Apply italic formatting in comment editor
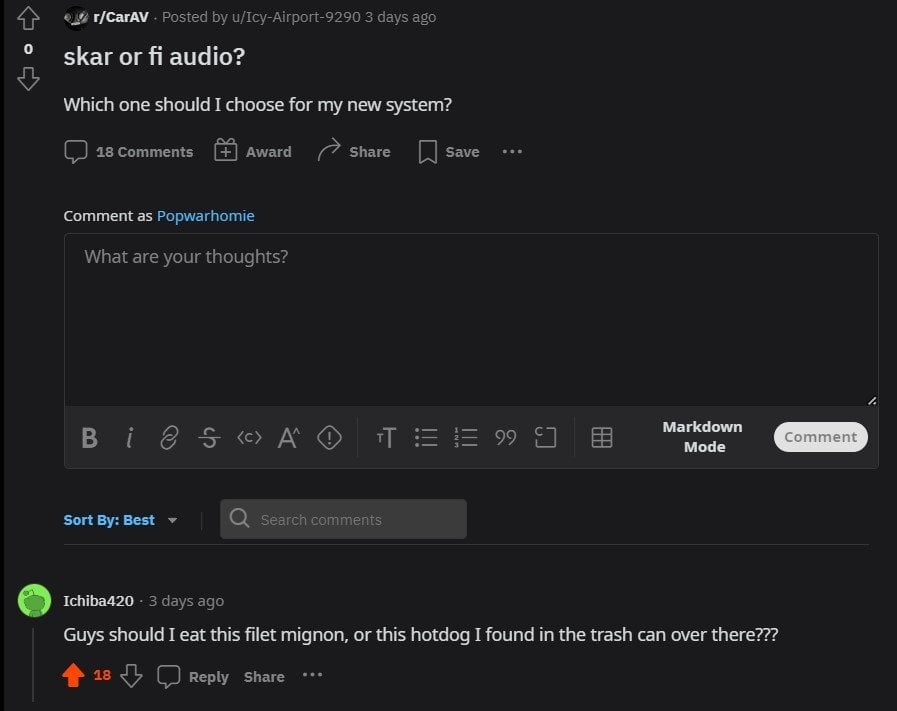This screenshot has height=711, width=897. point(129,437)
